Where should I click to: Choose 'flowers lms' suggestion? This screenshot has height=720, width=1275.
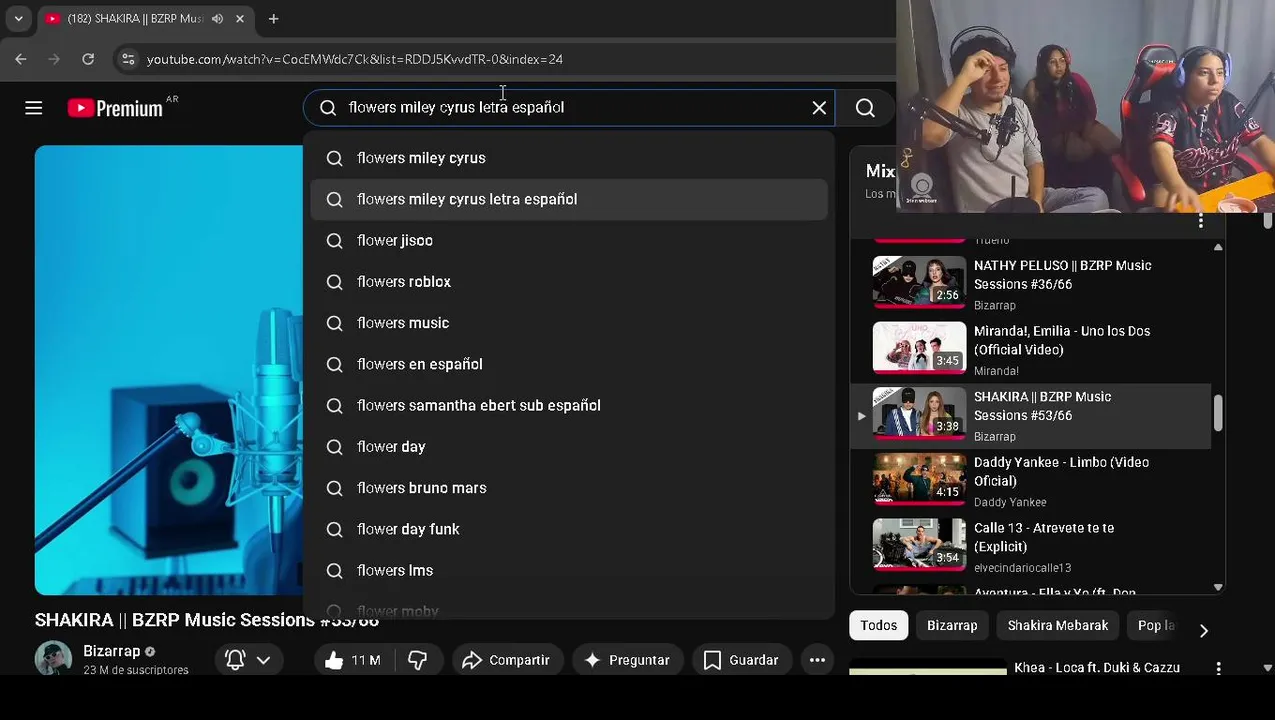(x=569, y=570)
